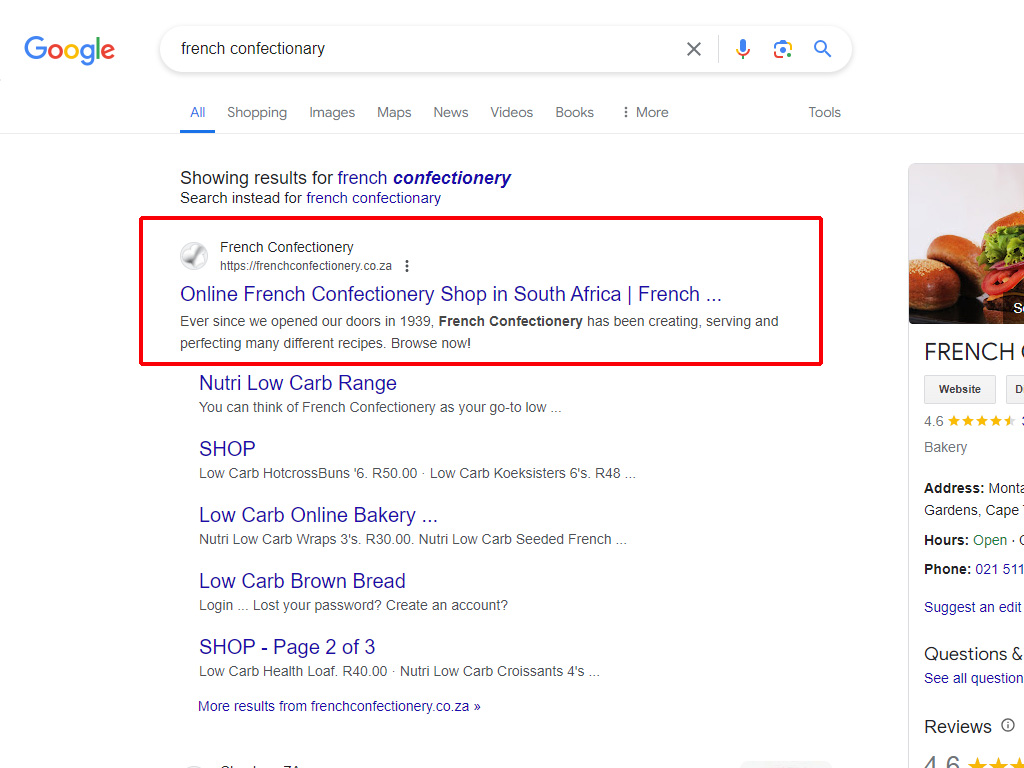The image size is (1024, 768).
Task: Switch to the Shopping tab
Action: [257, 112]
